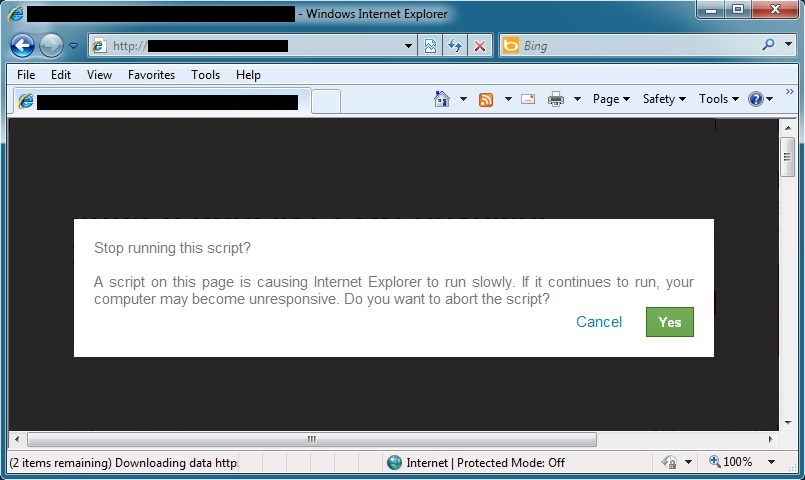The image size is (805, 480).
Task: Open the search provider dropdown arrow
Action: pyautogui.click(x=789, y=44)
